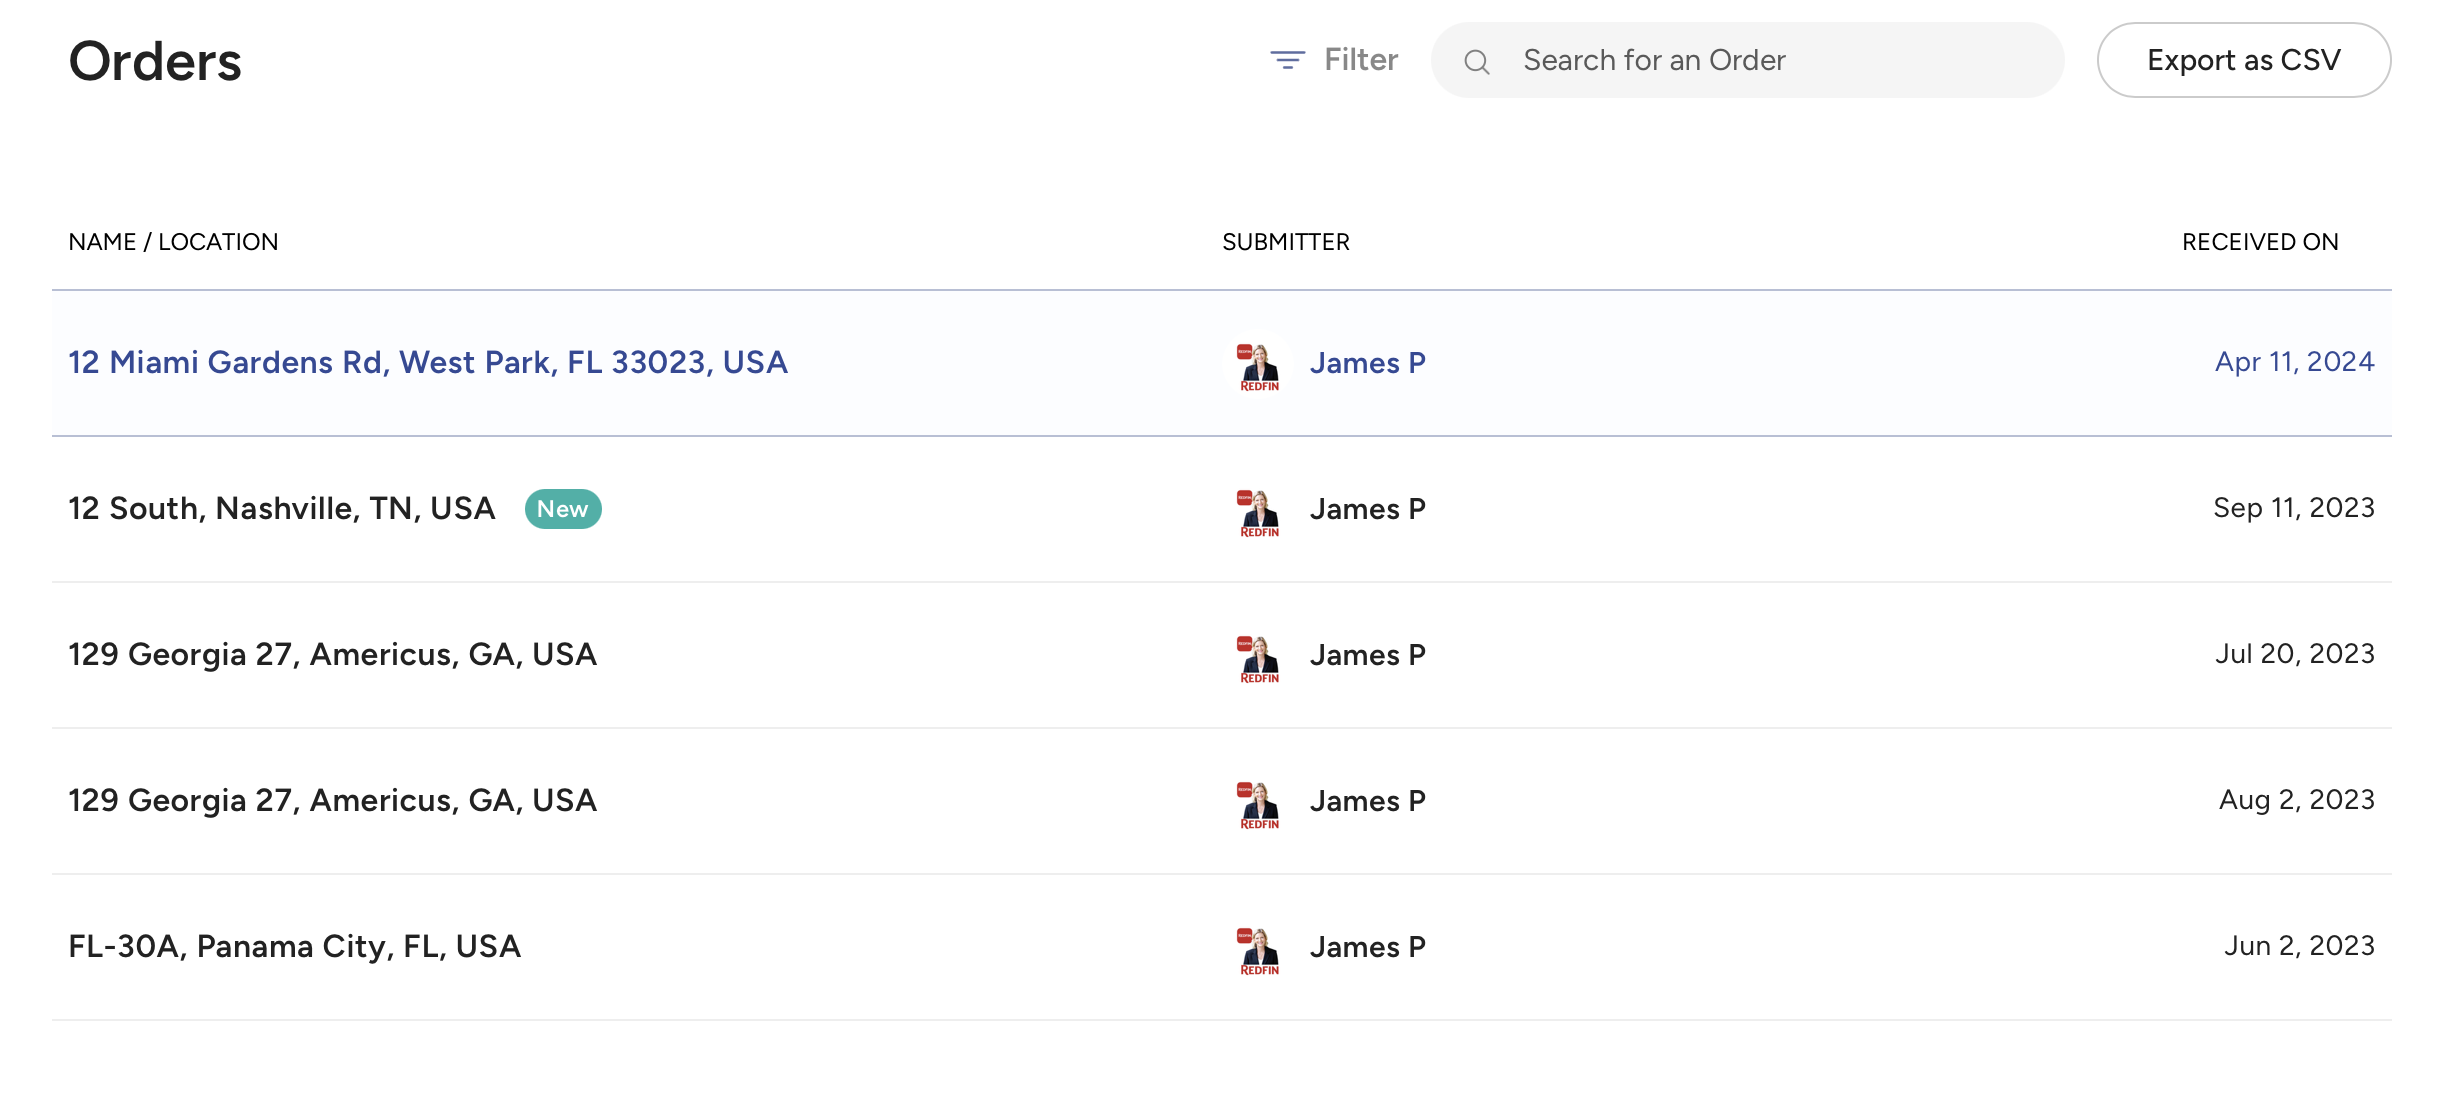
Task: Sort by Submitter column header
Action: coord(1285,242)
